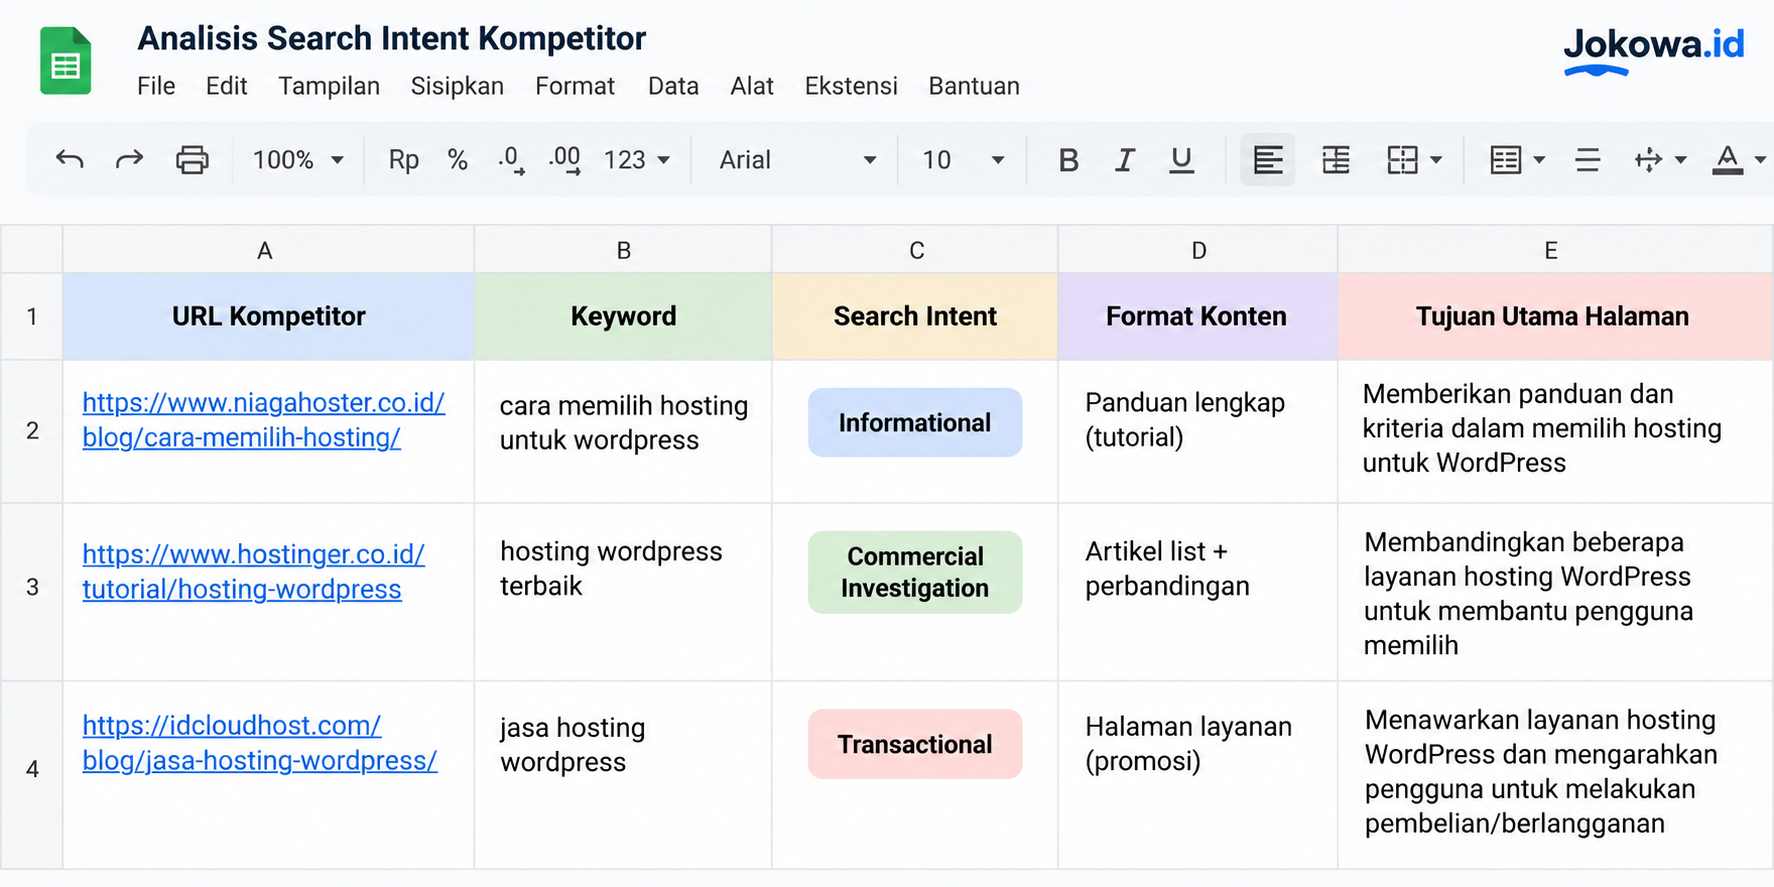This screenshot has height=887, width=1774.
Task: Open the 100% zoom dropdown
Action: click(x=298, y=160)
